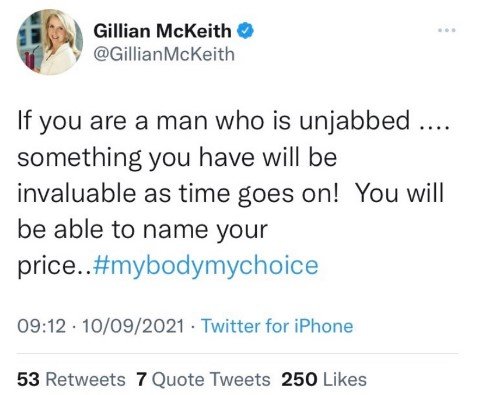The width and height of the screenshot is (477, 395).
Task: Click the 10/09/2021 date
Action: 133,326
